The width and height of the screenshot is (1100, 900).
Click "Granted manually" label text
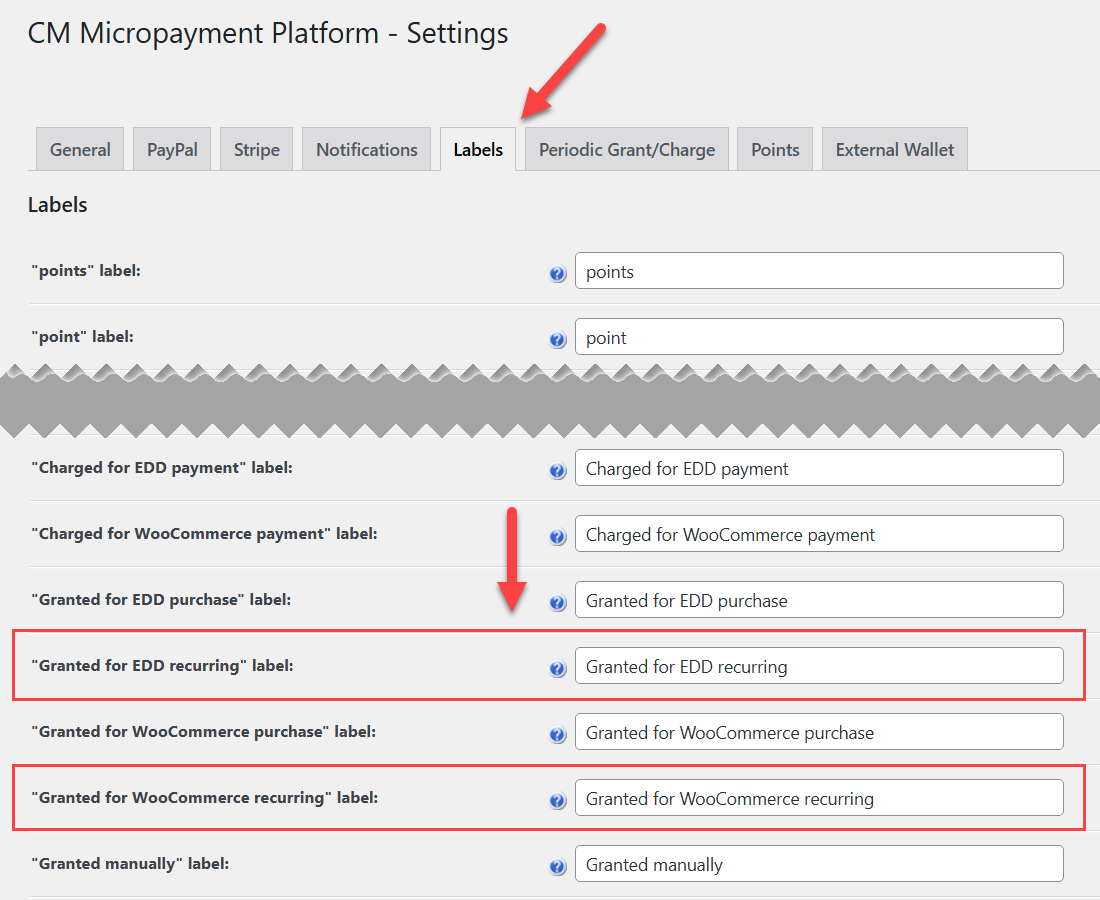pyautogui.click(x=130, y=864)
